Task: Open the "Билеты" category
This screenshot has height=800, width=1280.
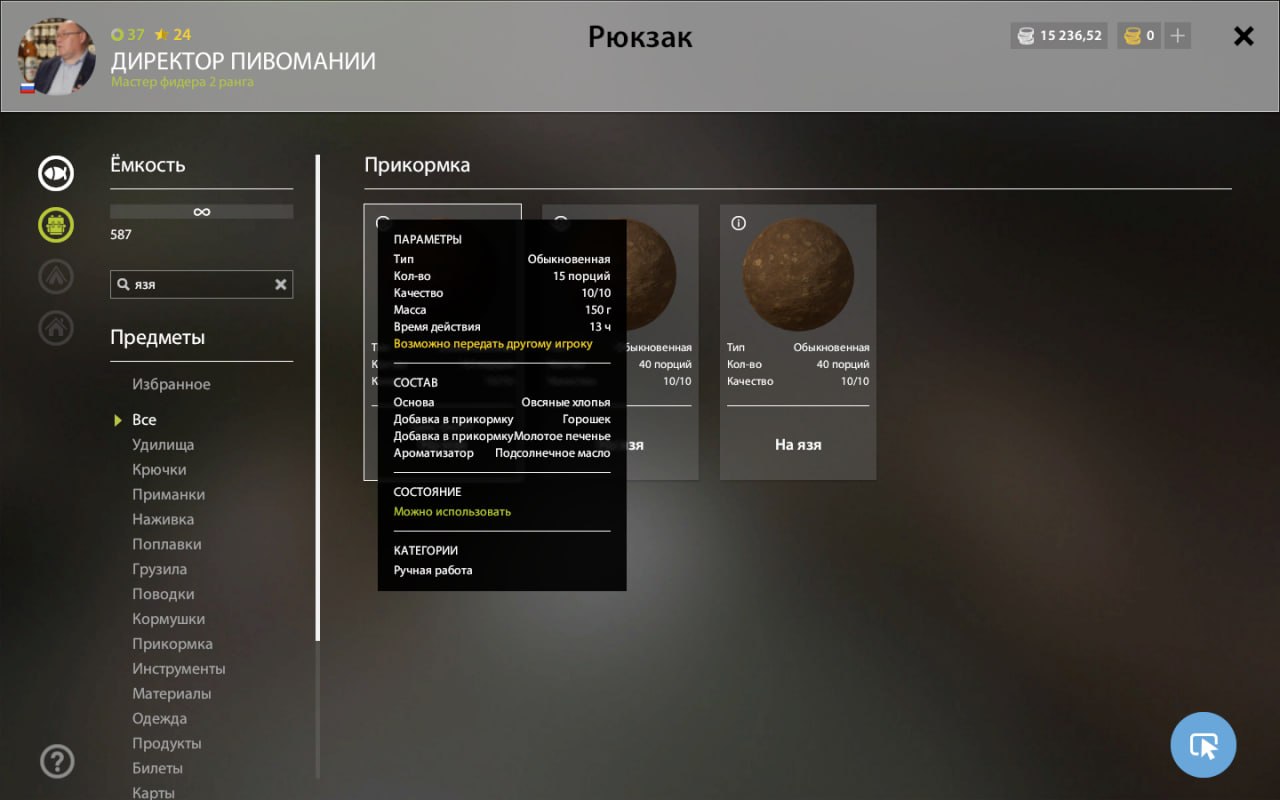Action: click(157, 769)
